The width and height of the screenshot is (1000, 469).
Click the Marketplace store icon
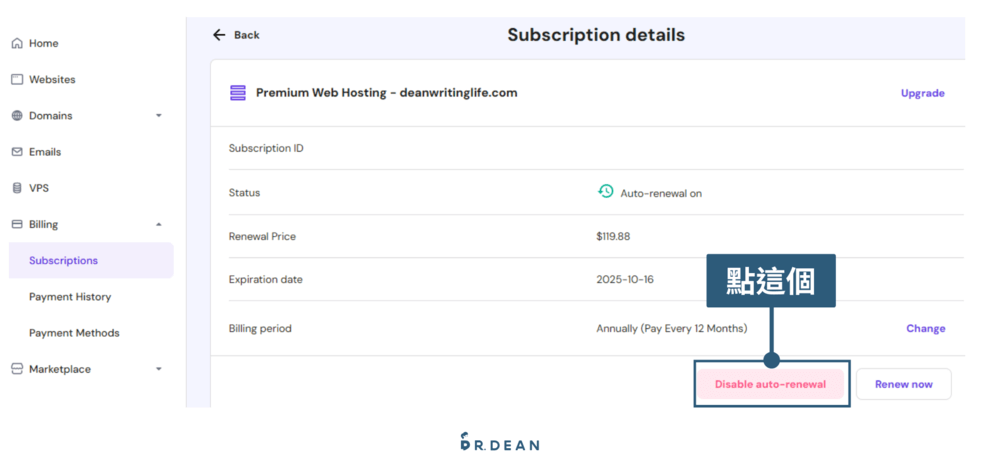pos(16,369)
